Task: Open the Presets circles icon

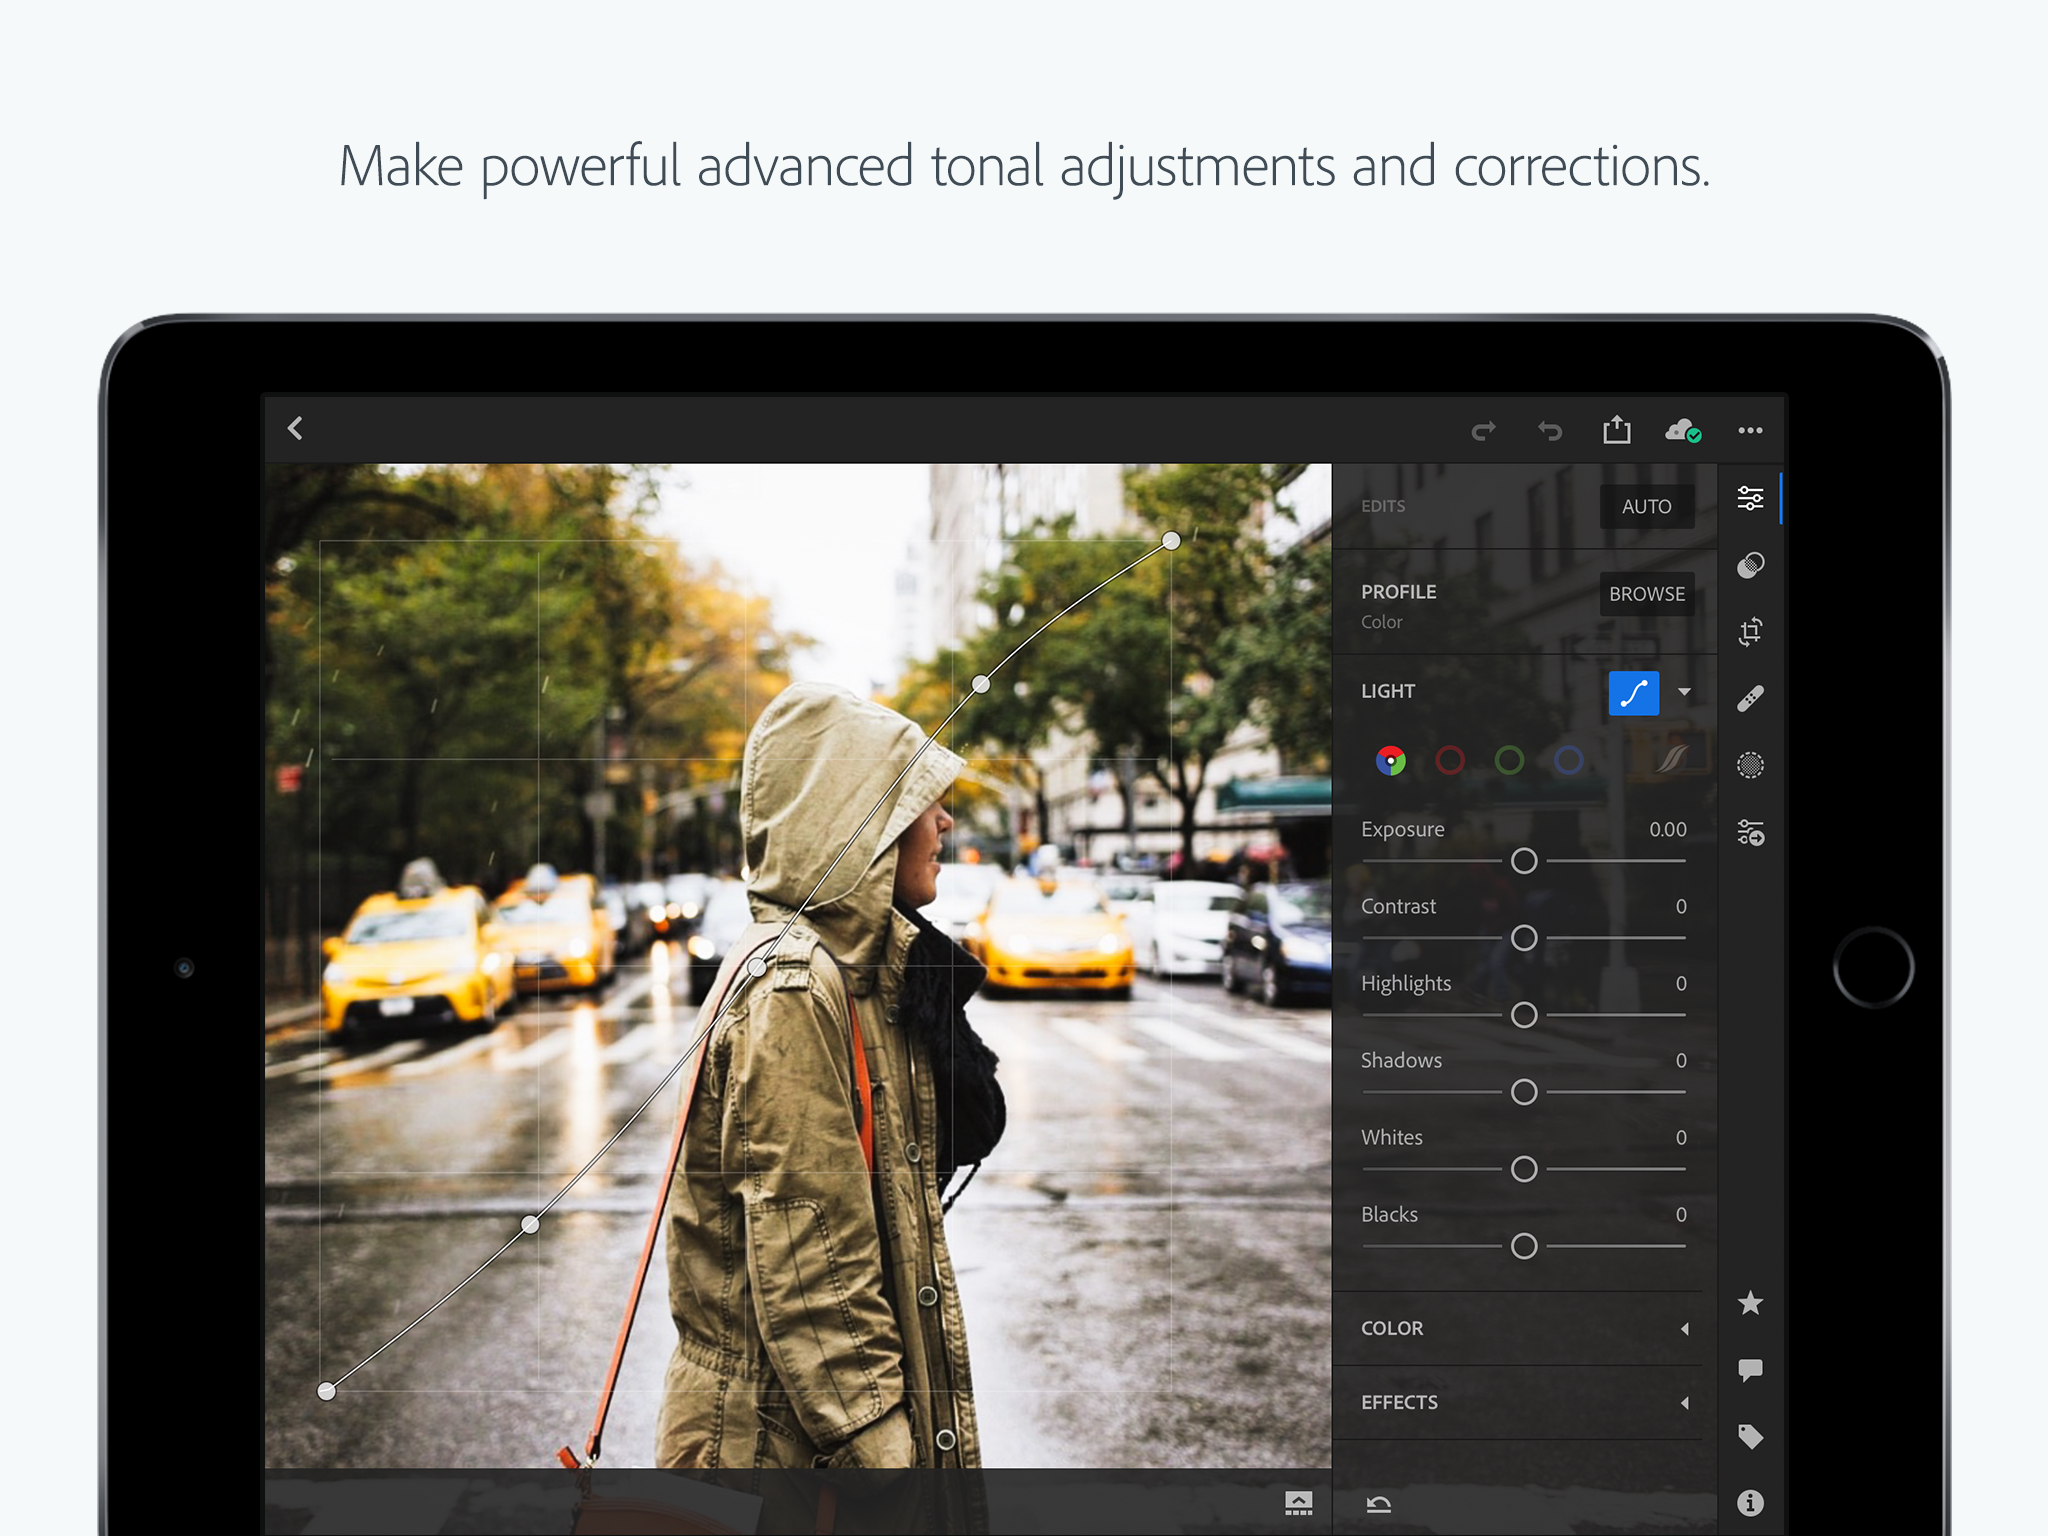Action: pos(1750,565)
